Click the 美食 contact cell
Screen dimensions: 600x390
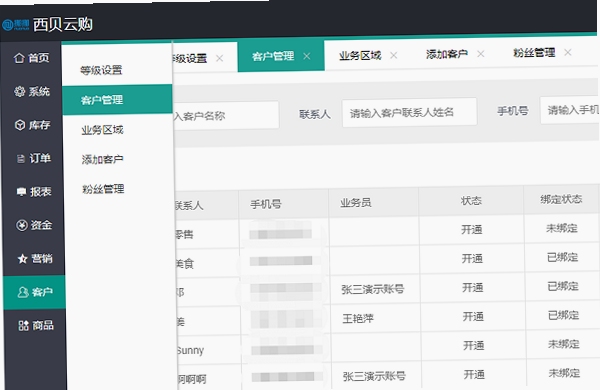(185, 263)
